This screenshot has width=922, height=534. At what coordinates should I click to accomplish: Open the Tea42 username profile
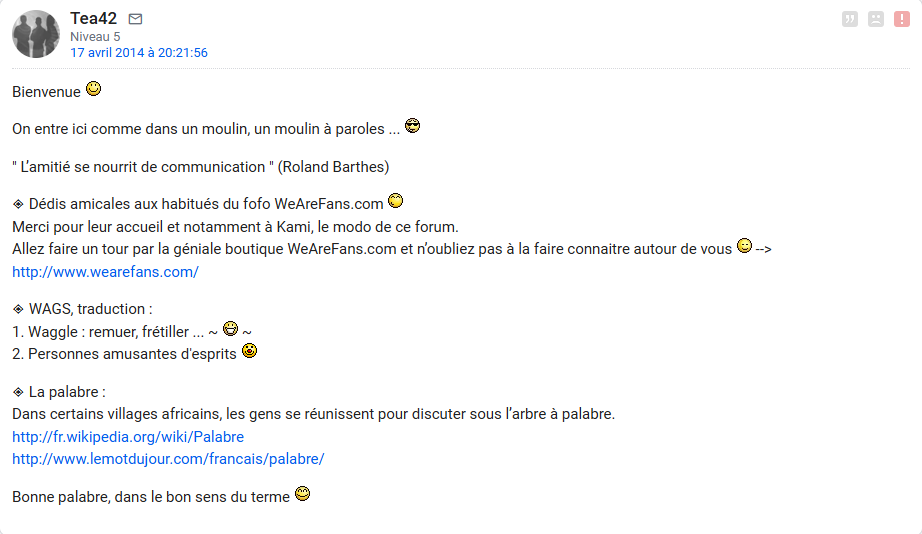click(x=93, y=18)
